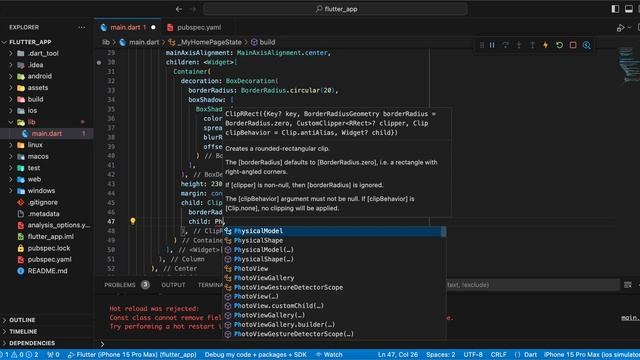Click the debug Step Over button
The height and width of the screenshot is (360, 640).
tap(506, 45)
